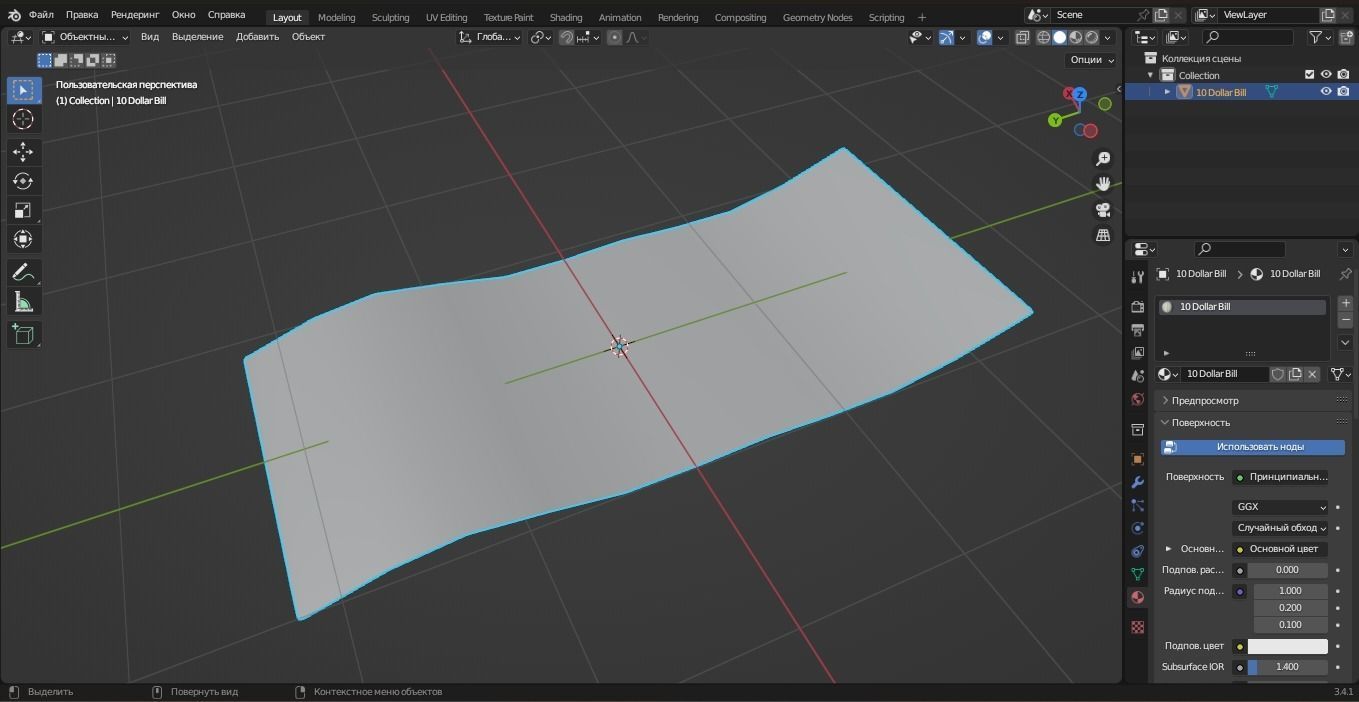This screenshot has width=1359, height=702.
Task: Open GGX distribution dropdown
Action: (x=1280, y=507)
